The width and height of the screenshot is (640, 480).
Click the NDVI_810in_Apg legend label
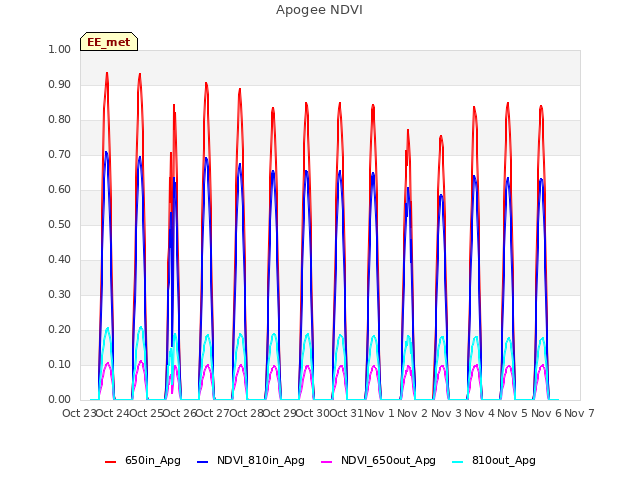click(261, 460)
